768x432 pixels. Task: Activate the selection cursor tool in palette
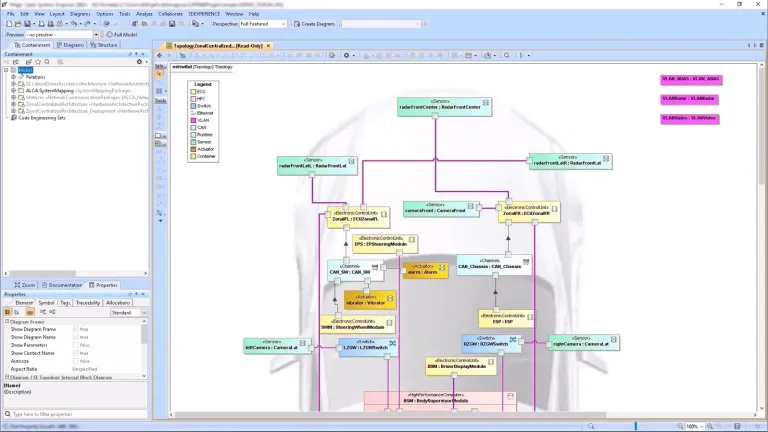[160, 73]
